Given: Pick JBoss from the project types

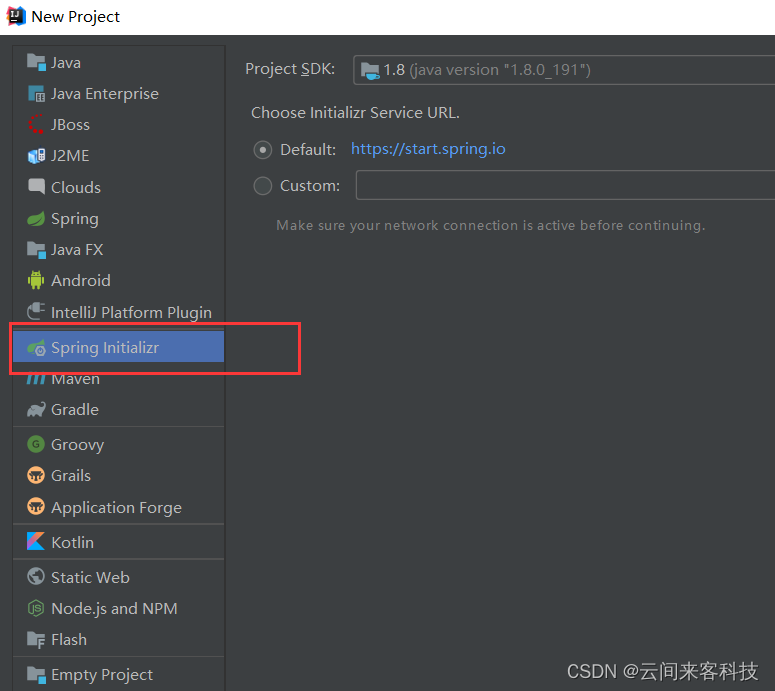Looking at the screenshot, I should tap(71, 125).
